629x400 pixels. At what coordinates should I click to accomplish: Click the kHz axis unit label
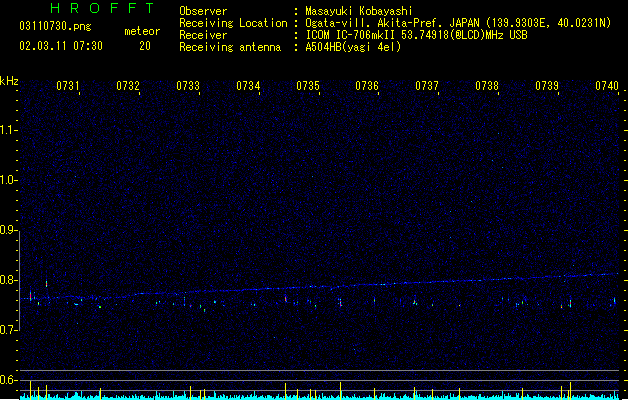[x=9, y=81]
